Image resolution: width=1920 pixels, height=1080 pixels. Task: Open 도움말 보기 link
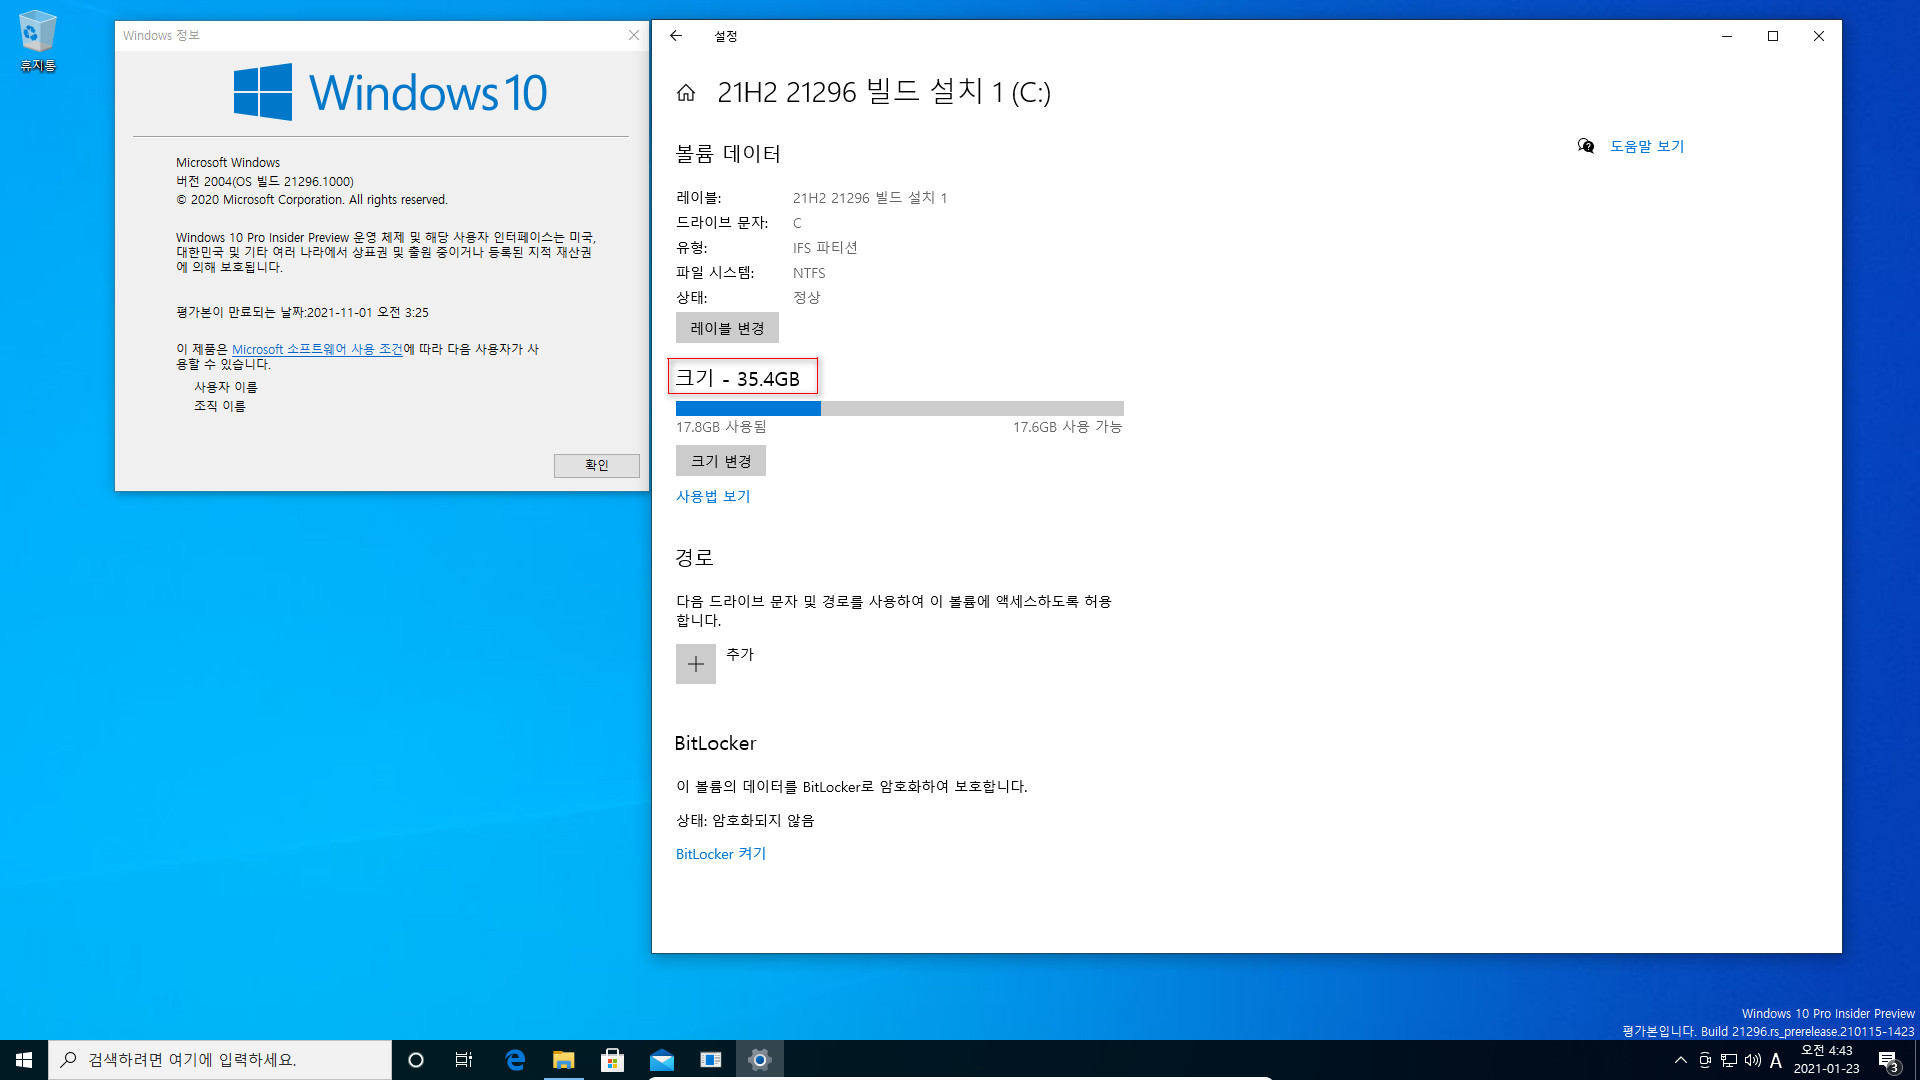click(x=1647, y=146)
